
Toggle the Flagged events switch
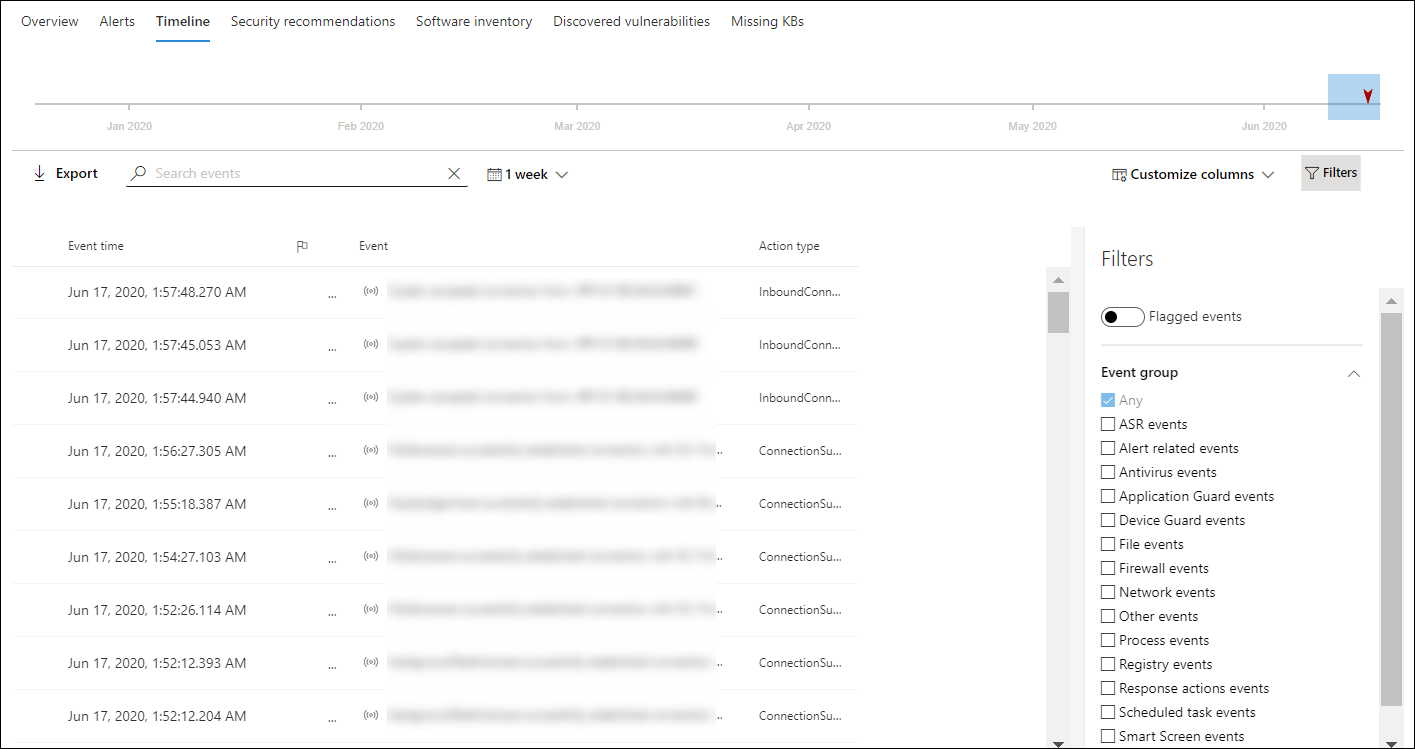tap(1122, 317)
